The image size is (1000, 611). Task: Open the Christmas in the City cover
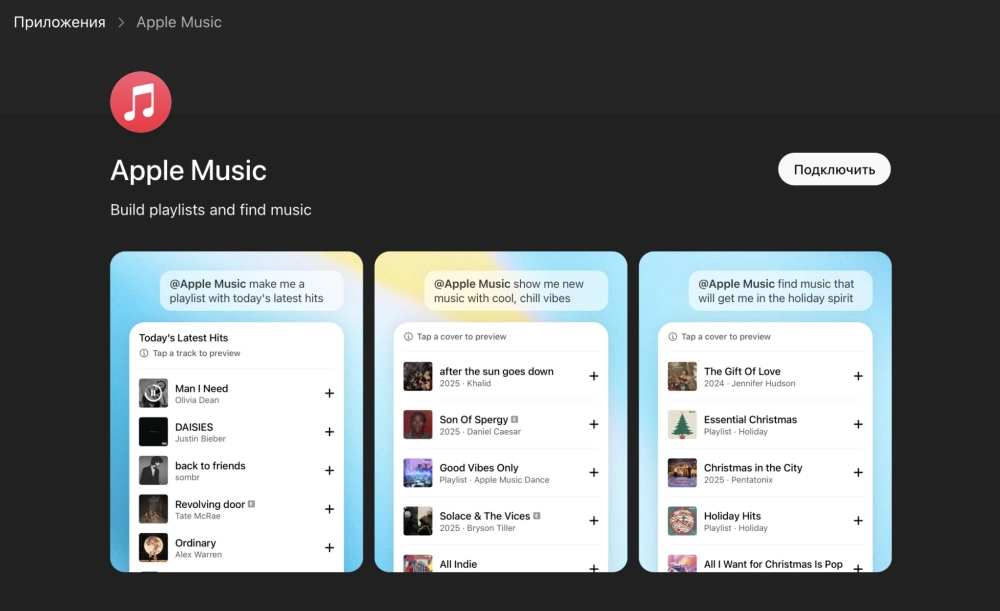[x=682, y=473]
